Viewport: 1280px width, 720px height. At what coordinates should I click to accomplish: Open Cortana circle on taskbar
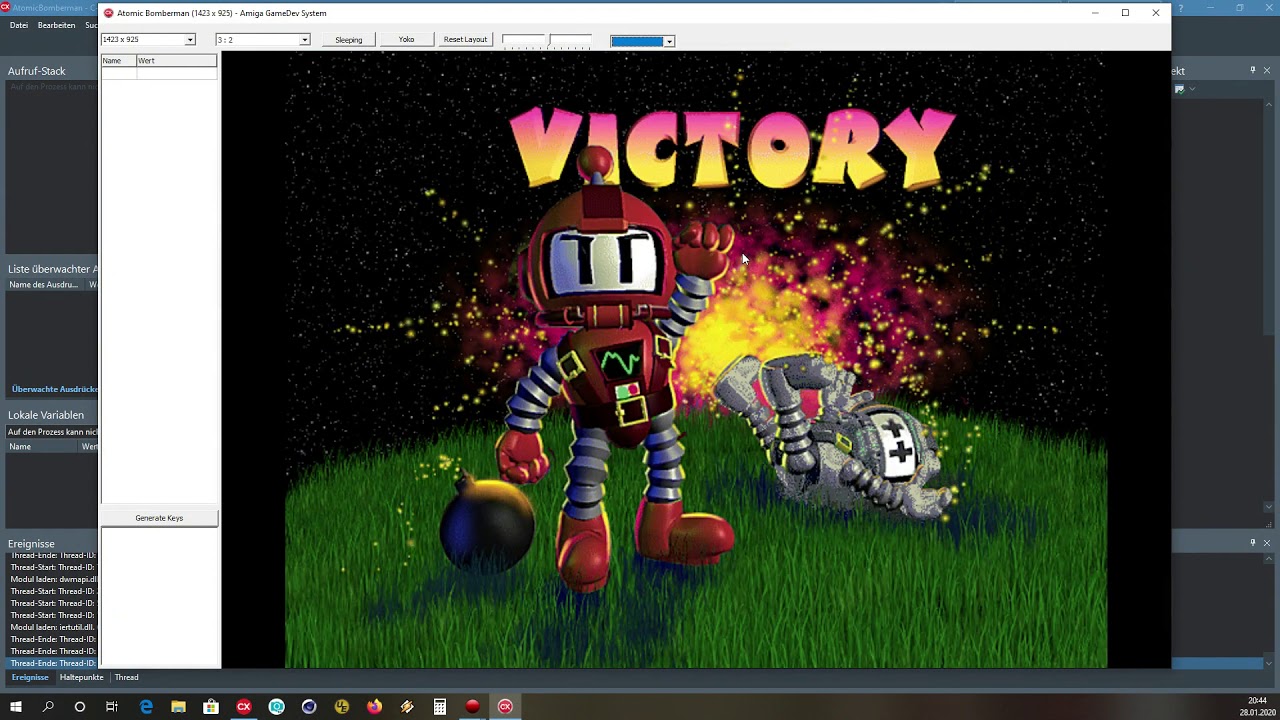click(x=80, y=707)
